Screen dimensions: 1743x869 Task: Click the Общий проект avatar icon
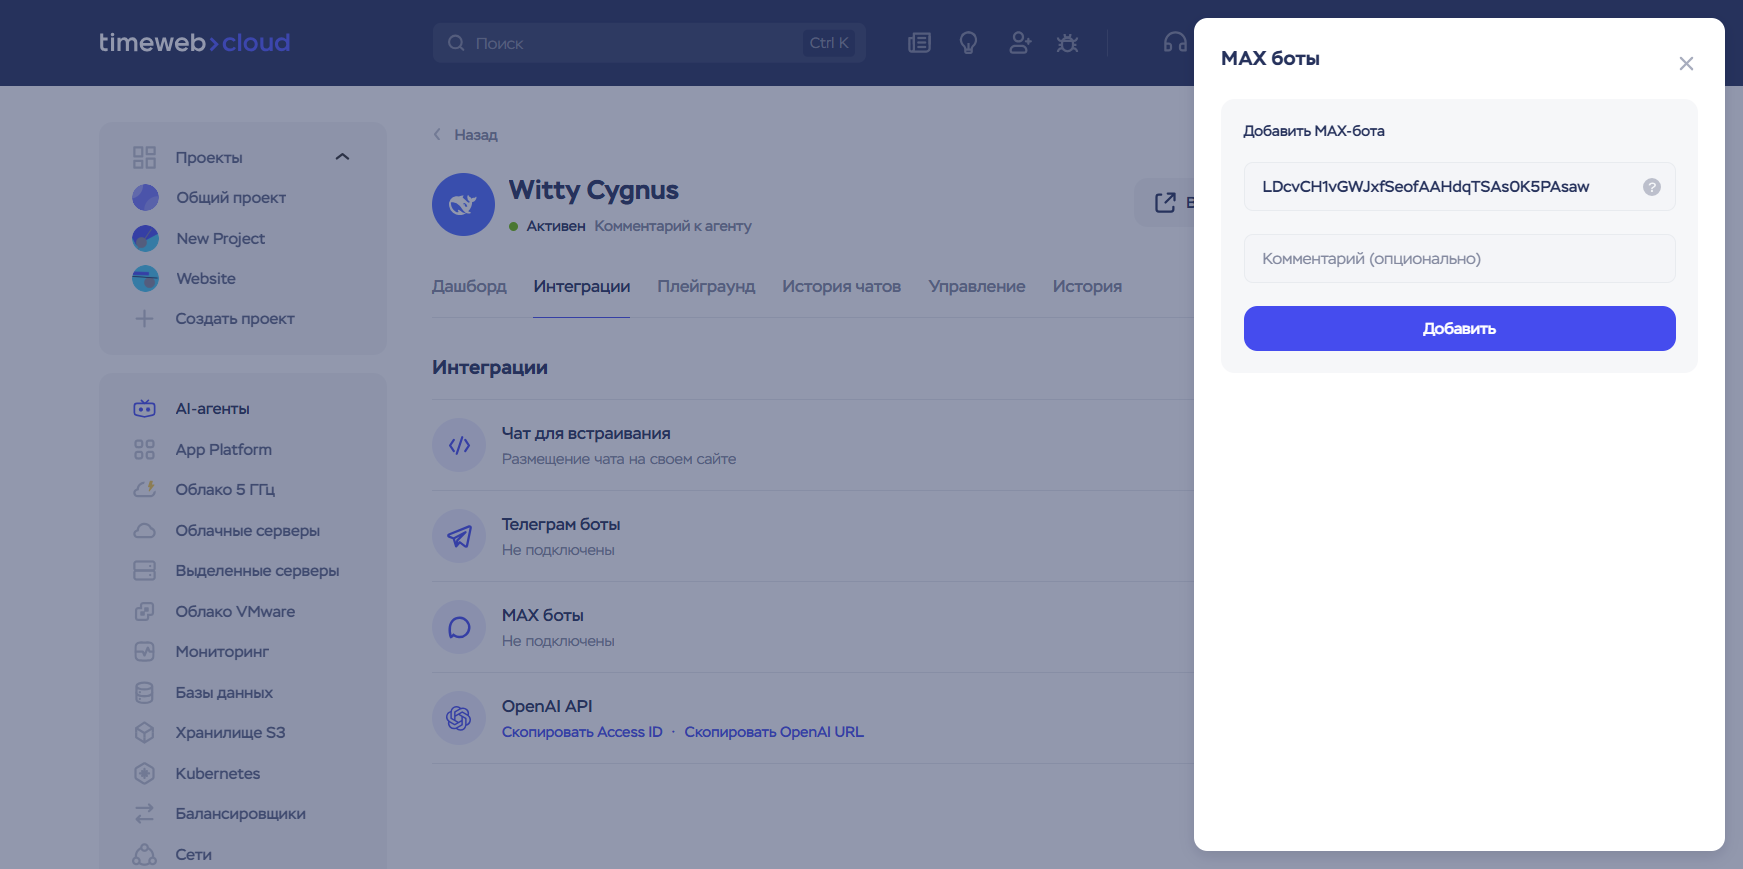145,198
